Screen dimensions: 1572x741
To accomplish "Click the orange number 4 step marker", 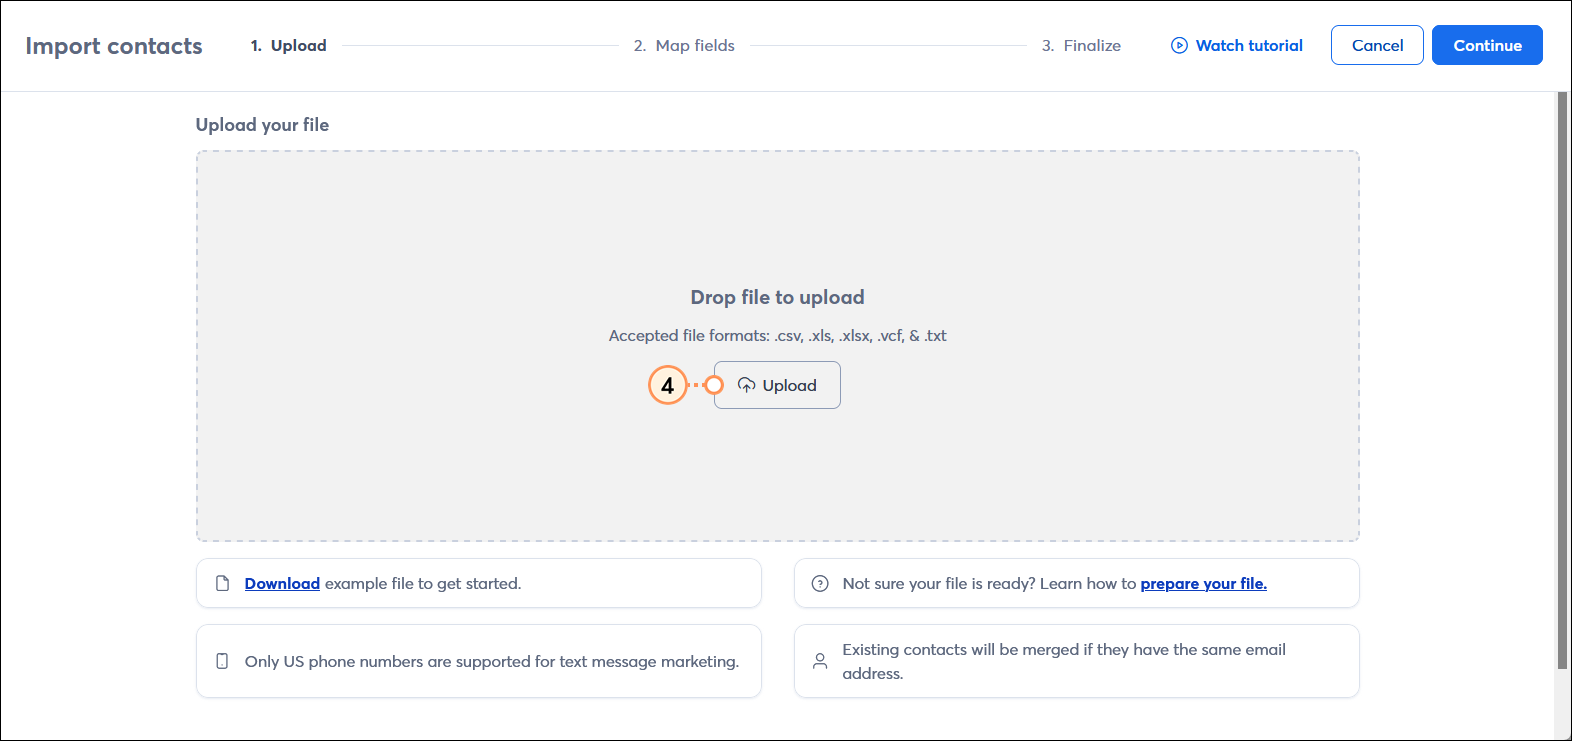I will [667, 385].
